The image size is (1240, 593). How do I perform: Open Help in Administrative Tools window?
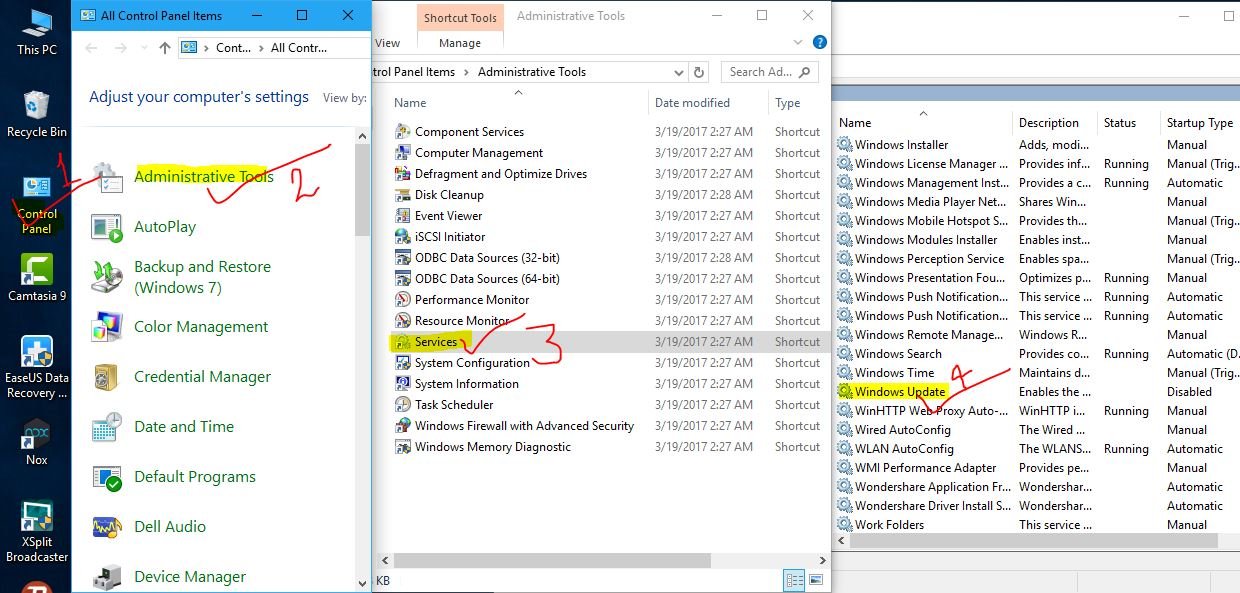[820, 43]
